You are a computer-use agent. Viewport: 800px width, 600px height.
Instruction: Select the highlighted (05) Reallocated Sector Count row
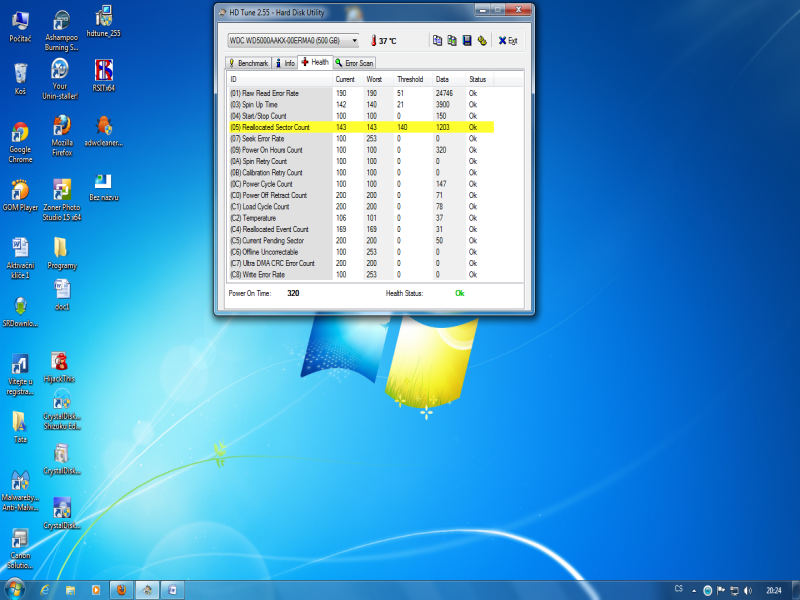[x=361, y=127]
